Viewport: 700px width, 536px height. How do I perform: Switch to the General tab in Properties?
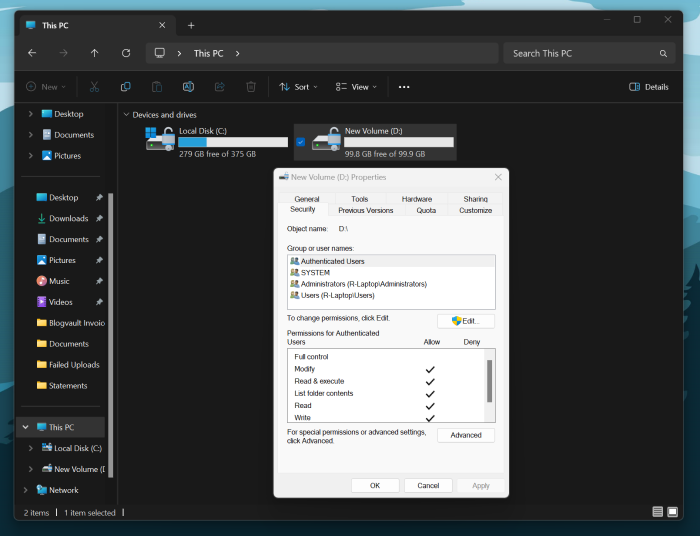click(x=307, y=199)
